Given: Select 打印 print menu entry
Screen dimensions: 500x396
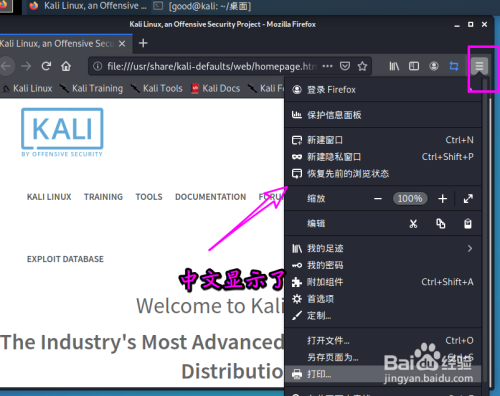Looking at the screenshot, I should tap(383, 374).
